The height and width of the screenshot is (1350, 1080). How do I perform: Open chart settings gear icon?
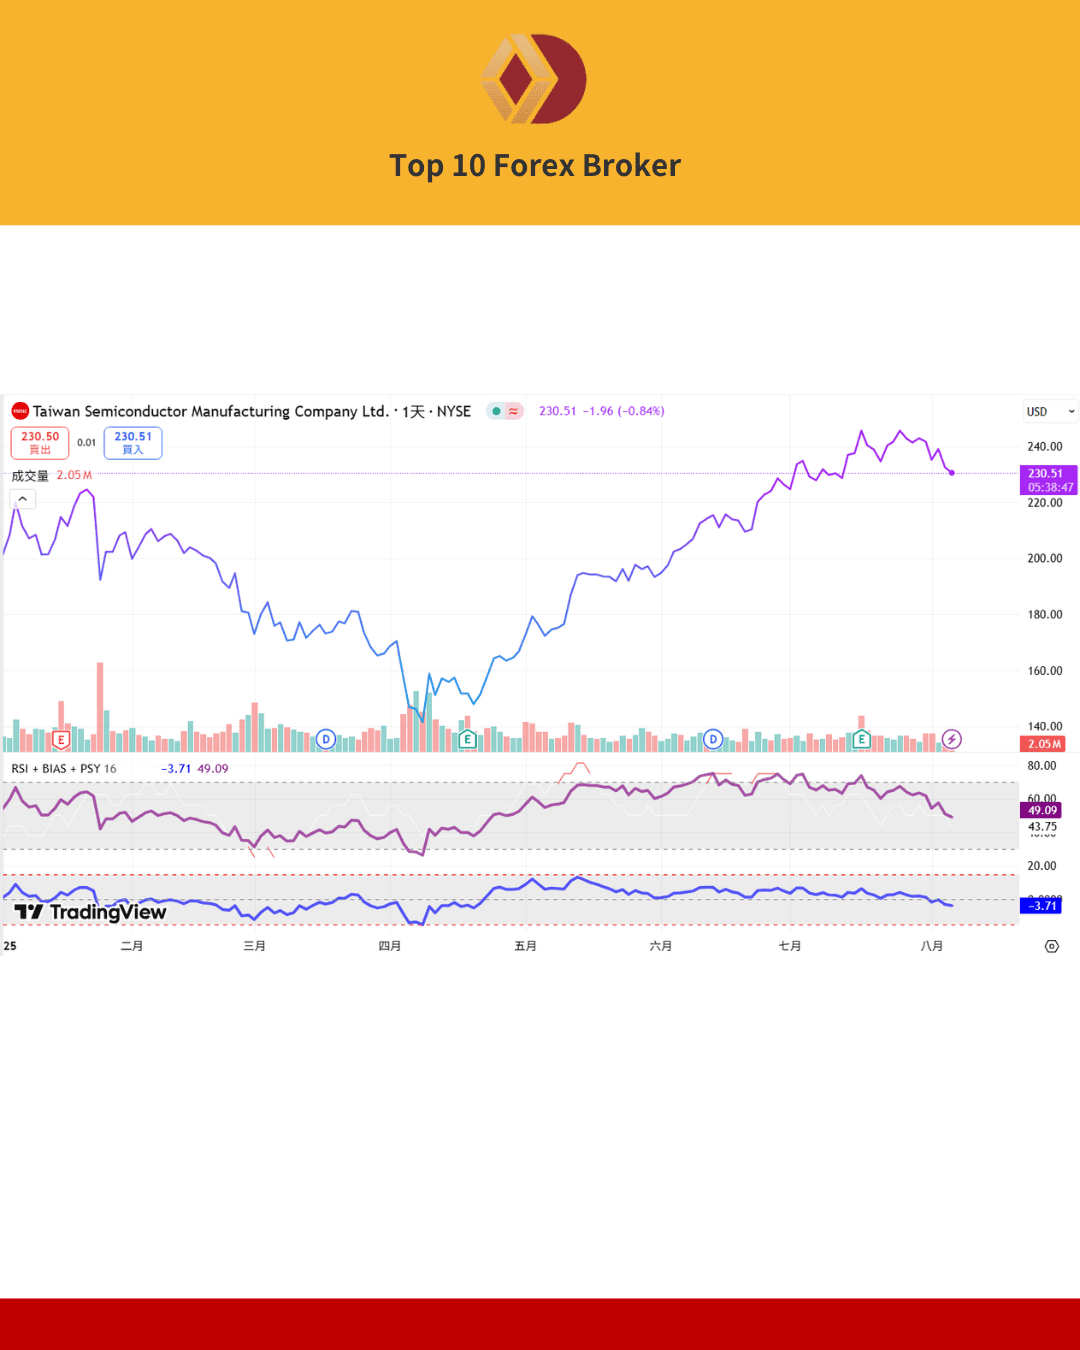1051,946
